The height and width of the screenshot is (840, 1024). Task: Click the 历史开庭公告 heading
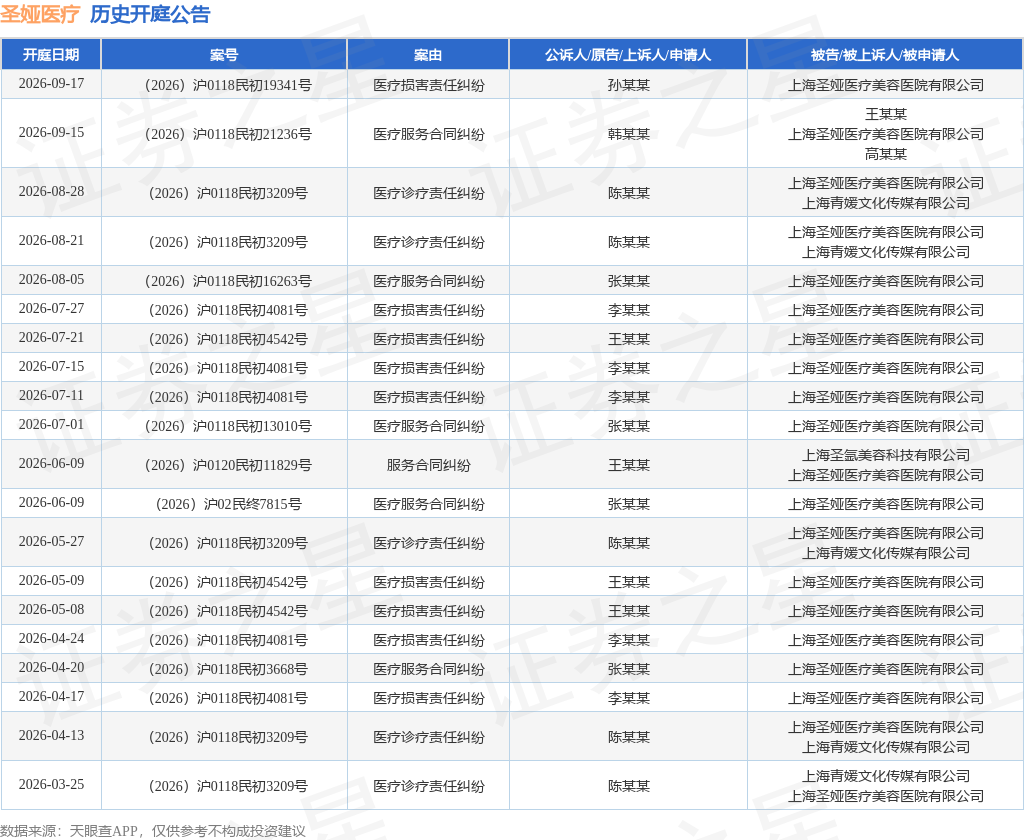pos(150,14)
